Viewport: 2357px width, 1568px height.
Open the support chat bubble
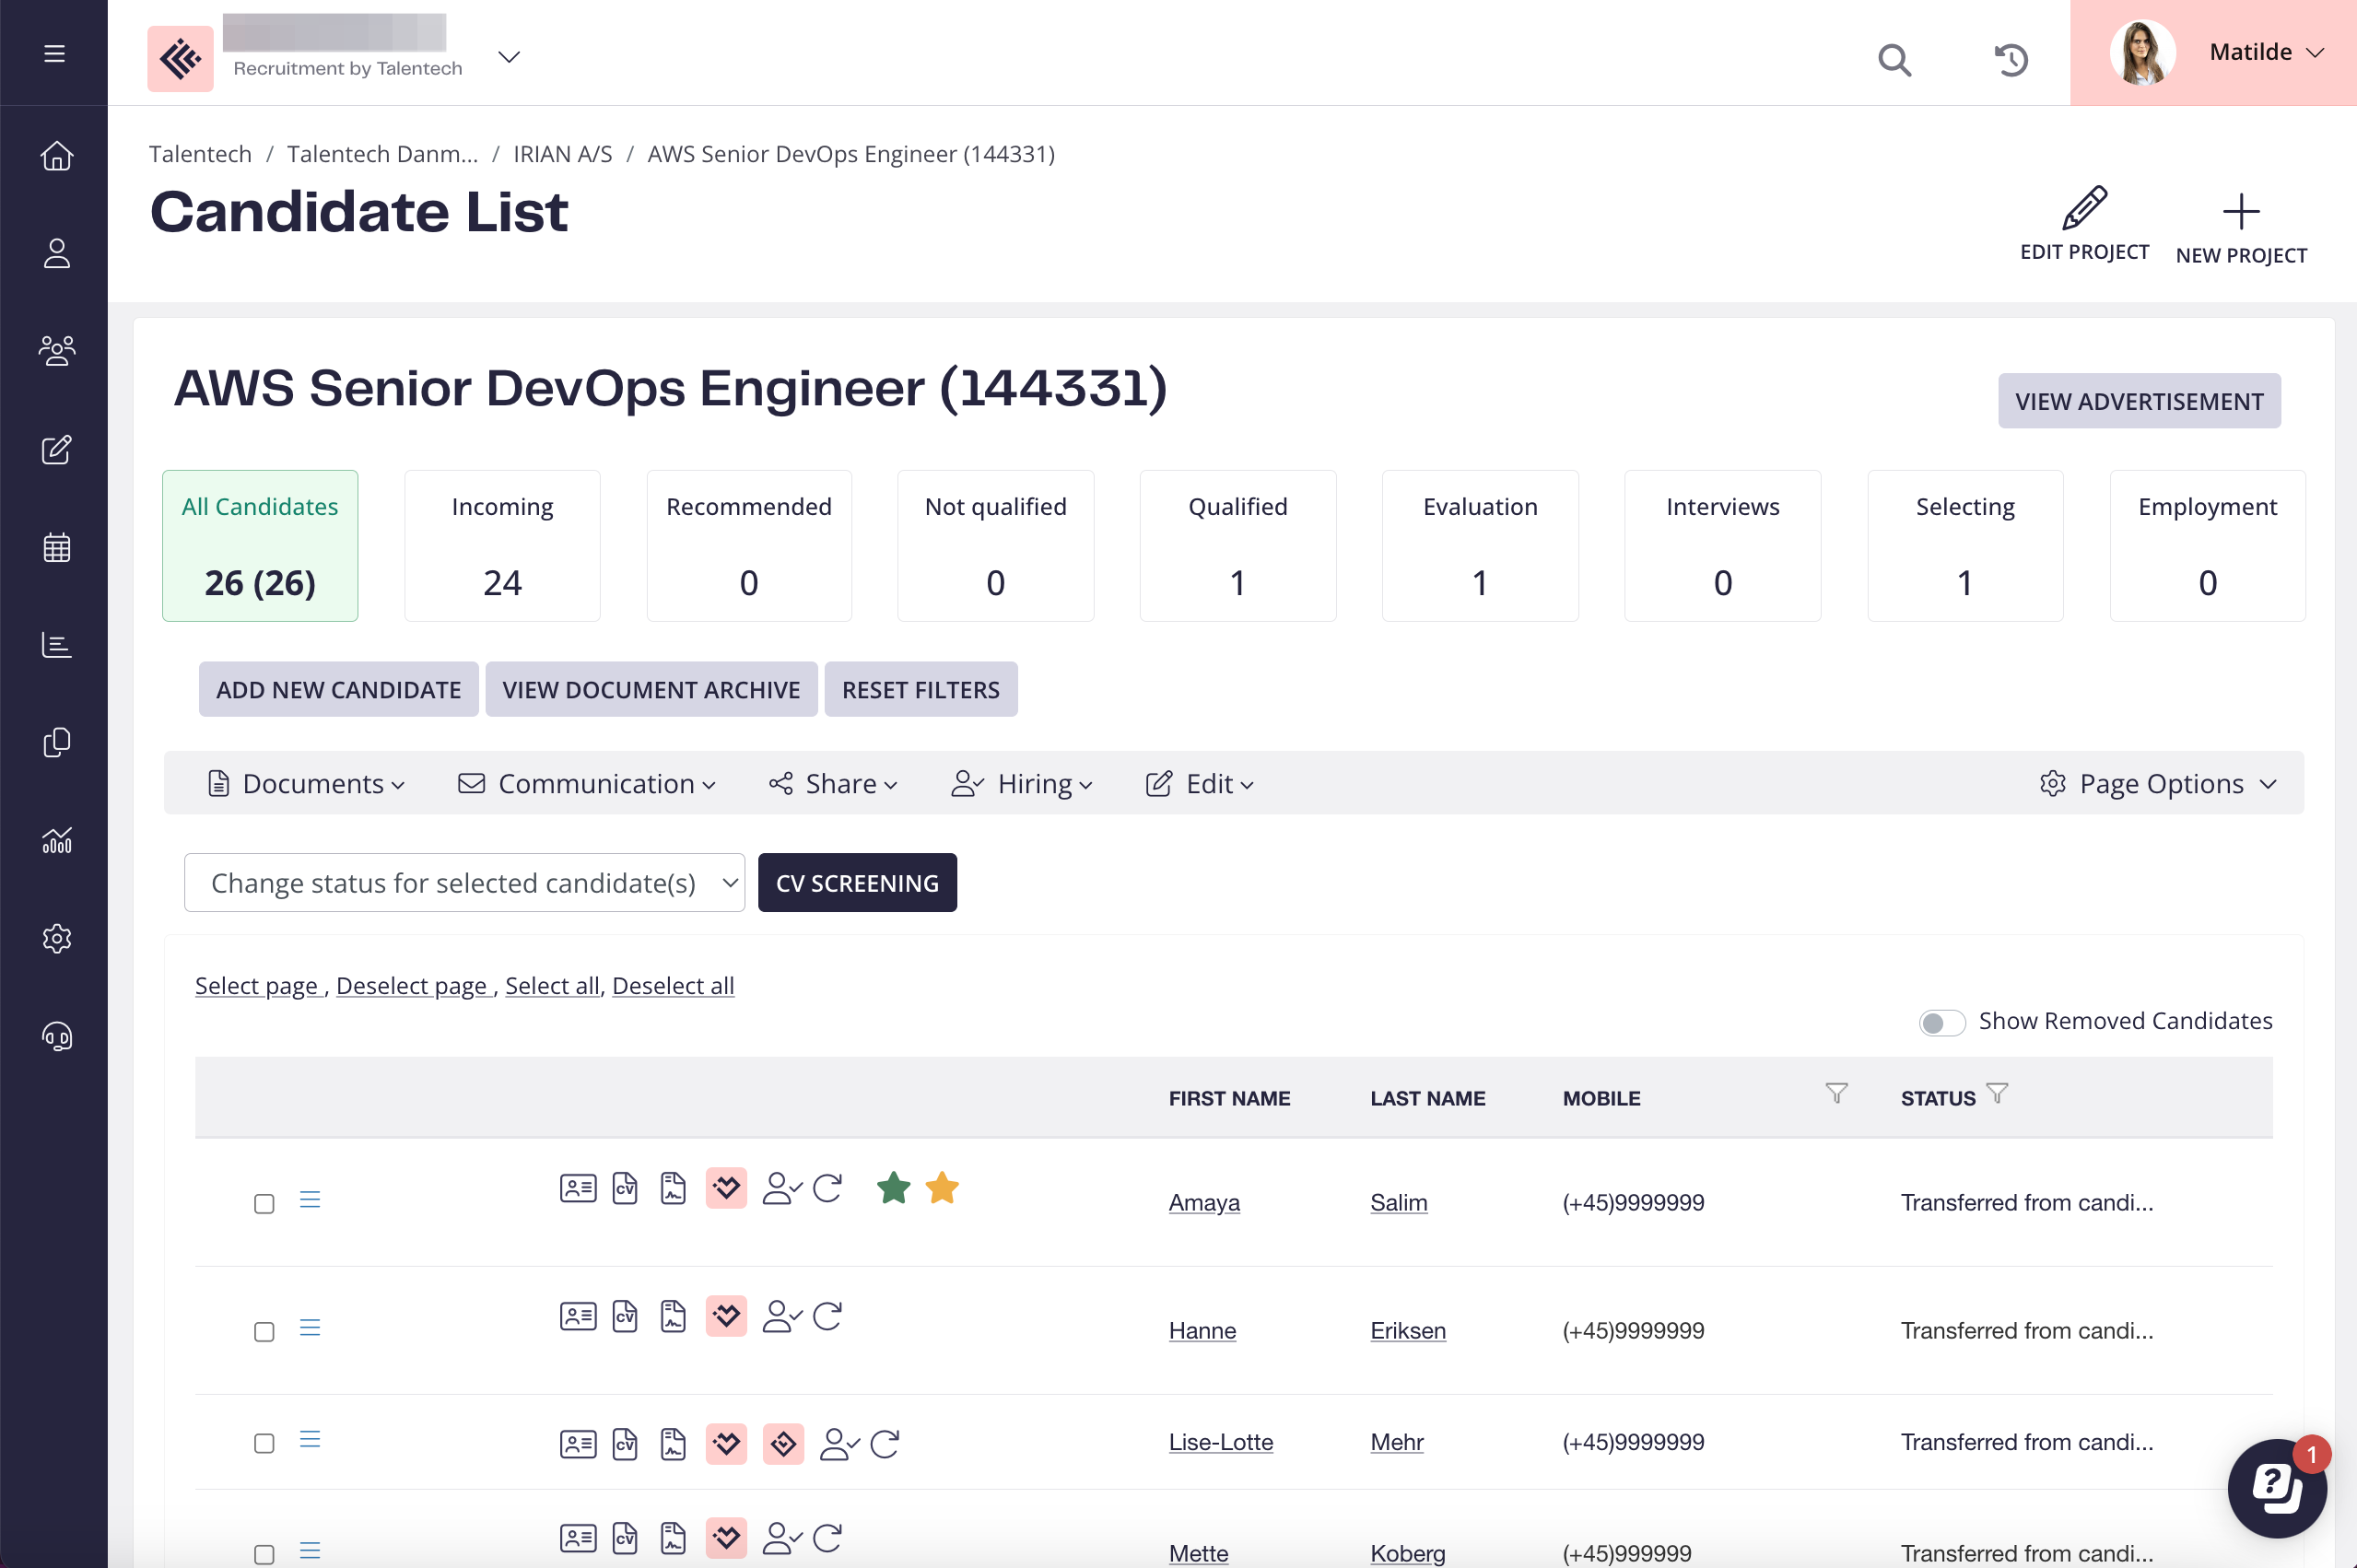coord(2276,1488)
